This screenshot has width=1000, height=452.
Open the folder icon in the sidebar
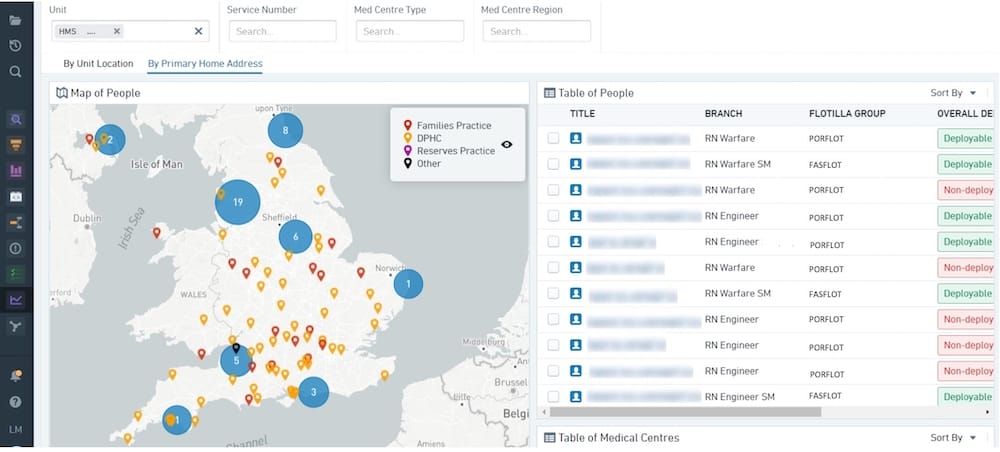[x=15, y=20]
